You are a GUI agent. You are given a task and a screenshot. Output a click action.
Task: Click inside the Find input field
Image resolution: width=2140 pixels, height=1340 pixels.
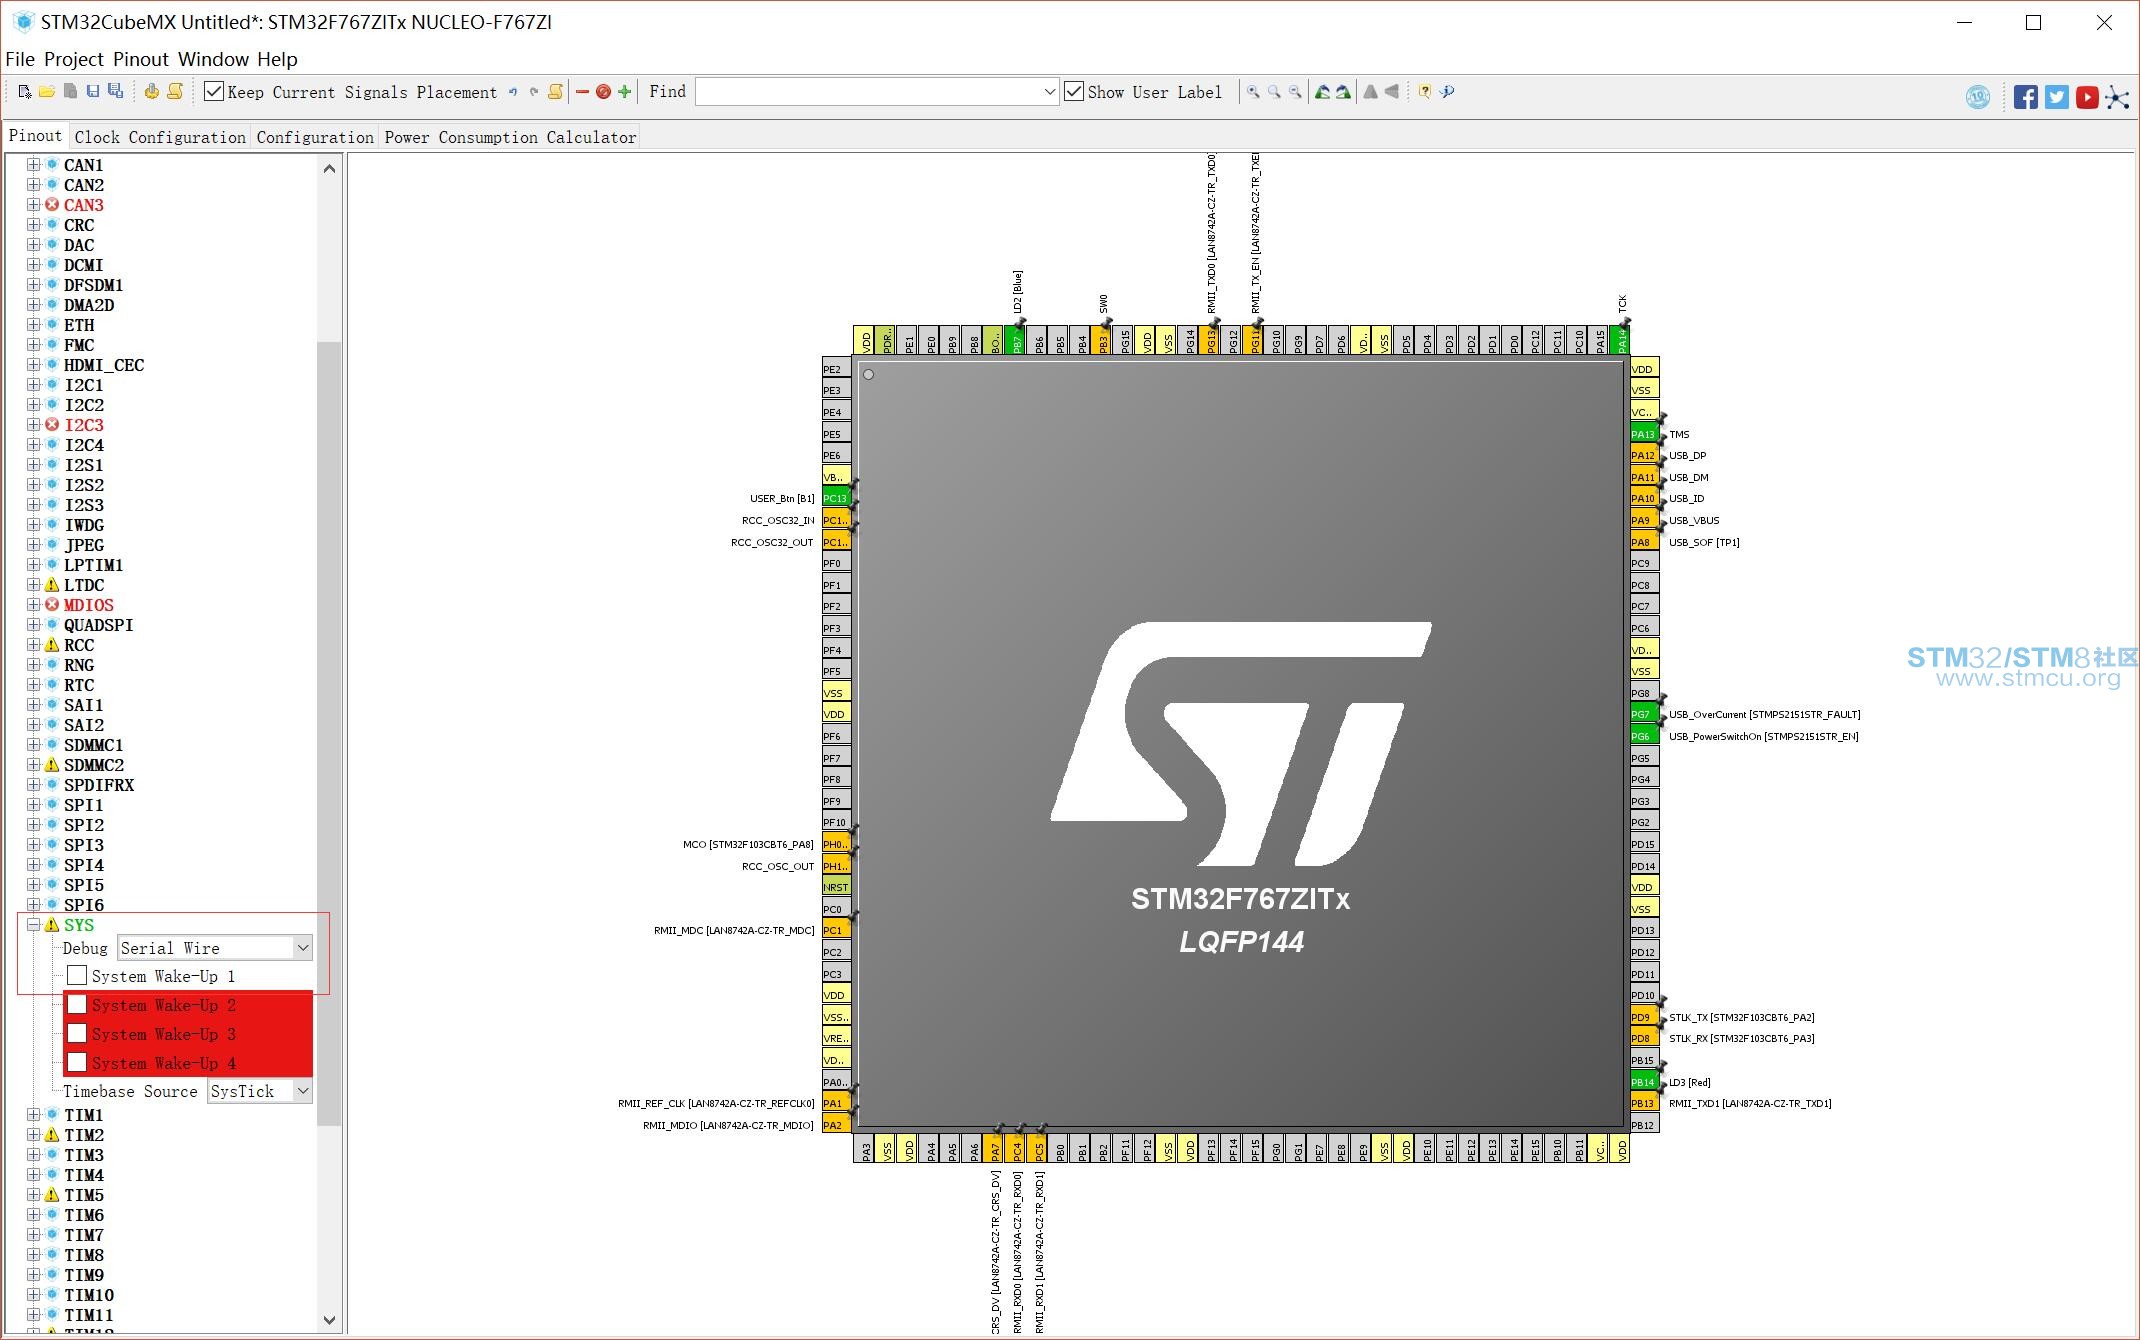pyautogui.click(x=868, y=92)
